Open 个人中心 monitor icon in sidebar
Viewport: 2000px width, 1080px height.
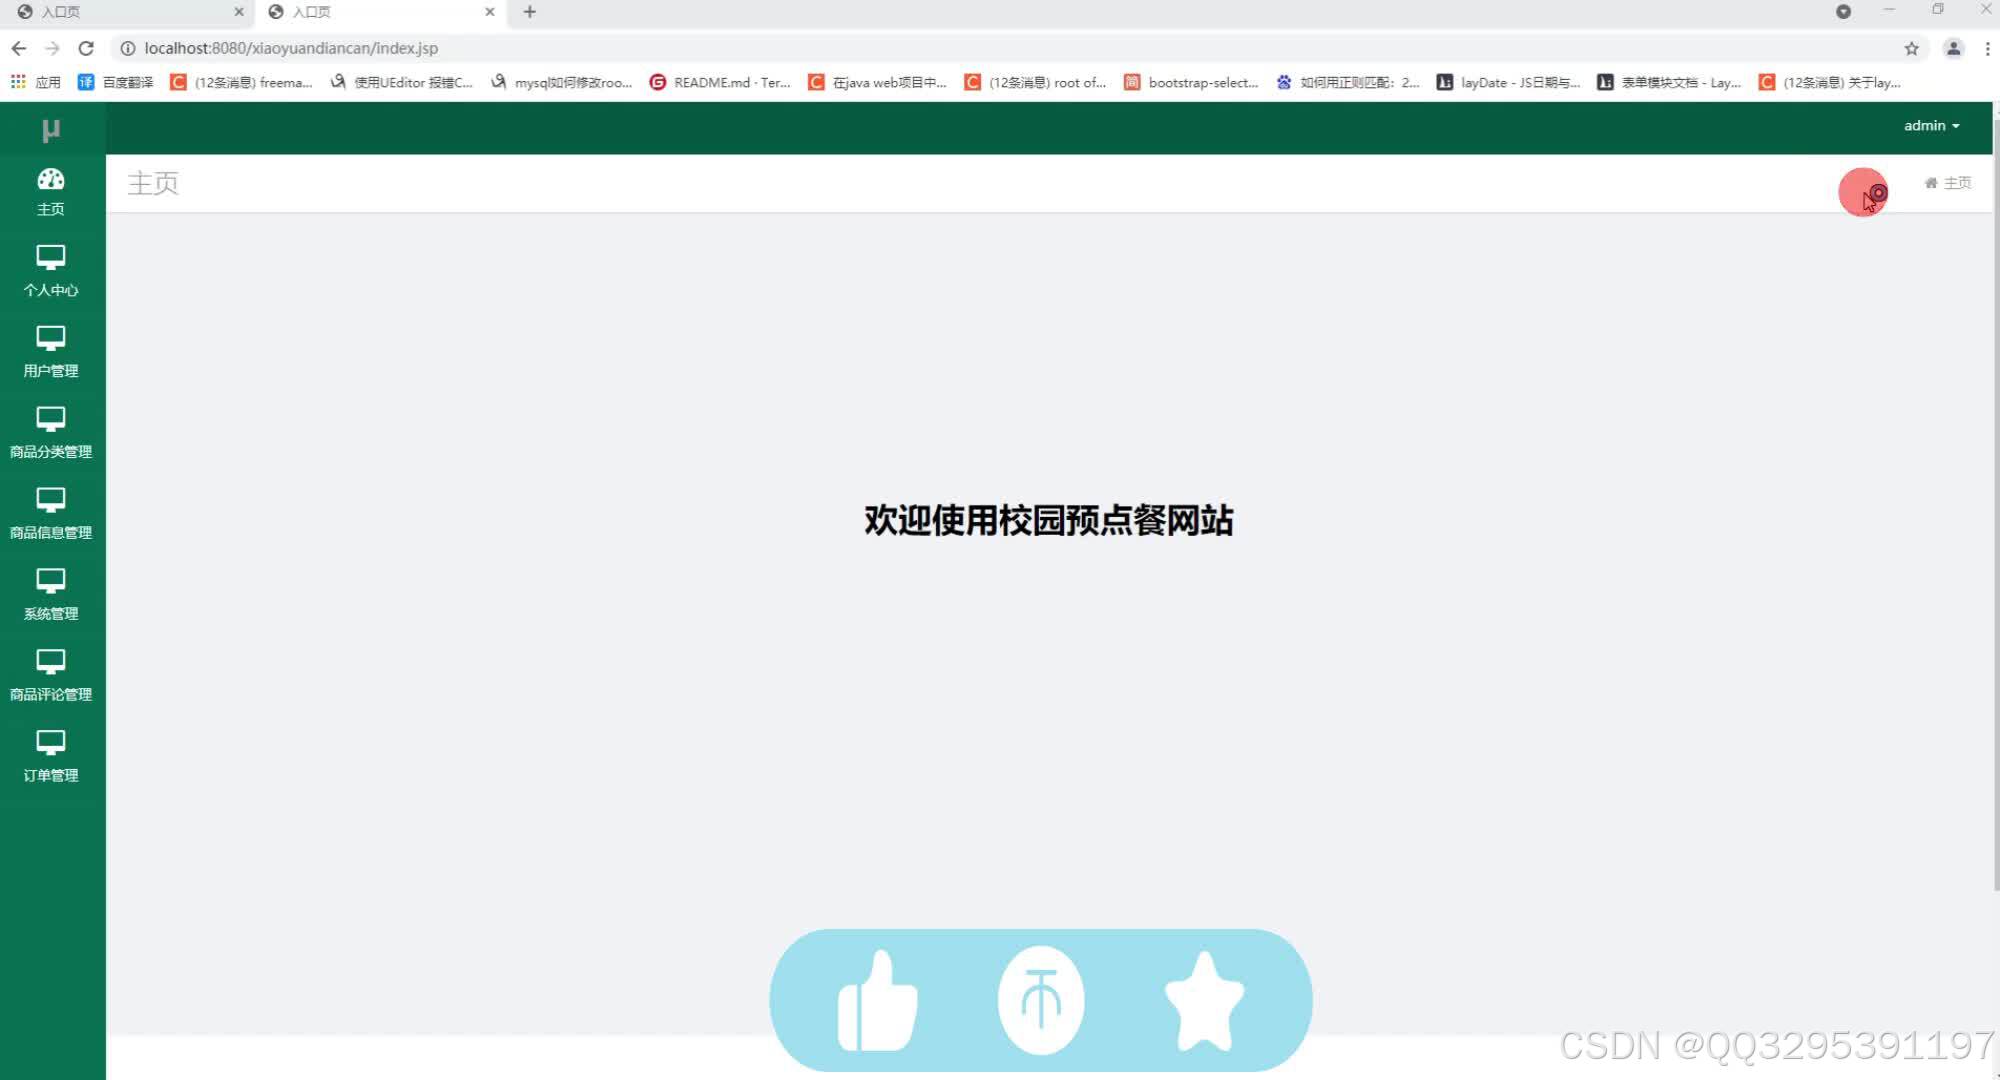click(x=51, y=257)
